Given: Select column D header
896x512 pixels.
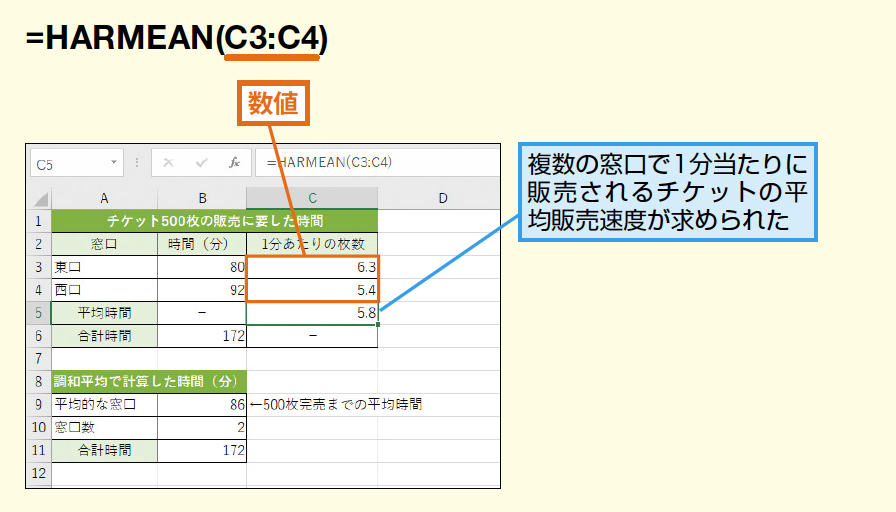Looking at the screenshot, I should click(439, 198).
